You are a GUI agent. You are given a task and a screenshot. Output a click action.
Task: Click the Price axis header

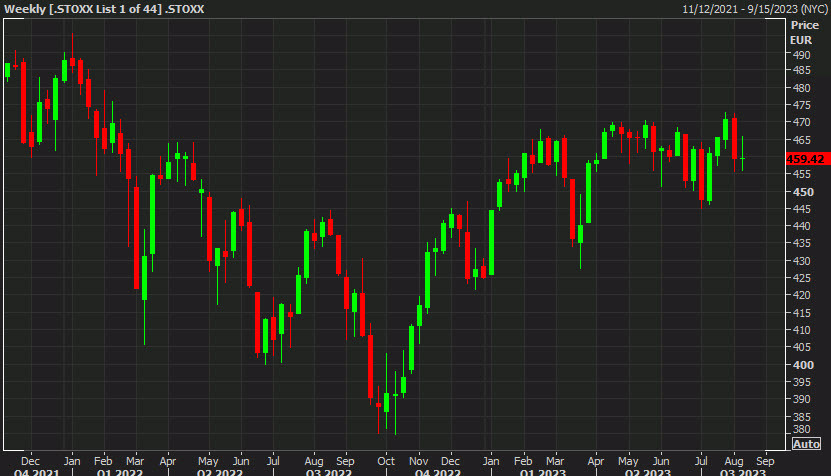(805, 25)
